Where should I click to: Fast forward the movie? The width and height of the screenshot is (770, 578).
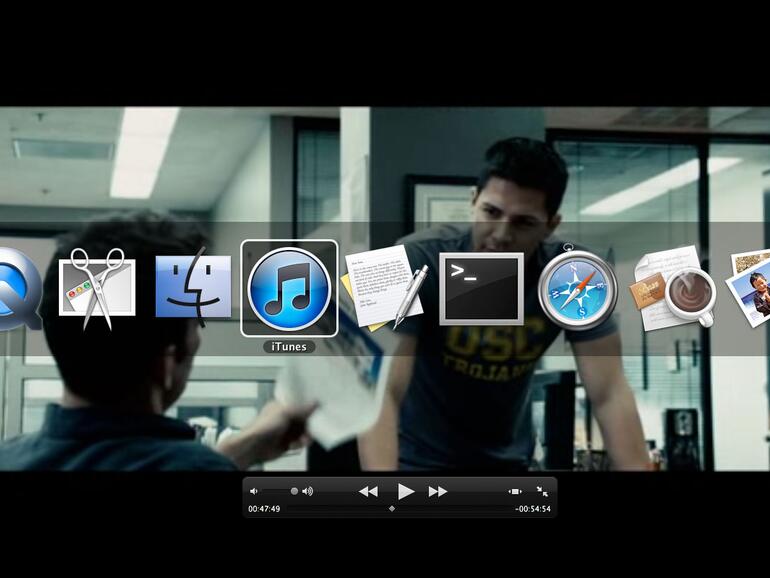coord(438,491)
